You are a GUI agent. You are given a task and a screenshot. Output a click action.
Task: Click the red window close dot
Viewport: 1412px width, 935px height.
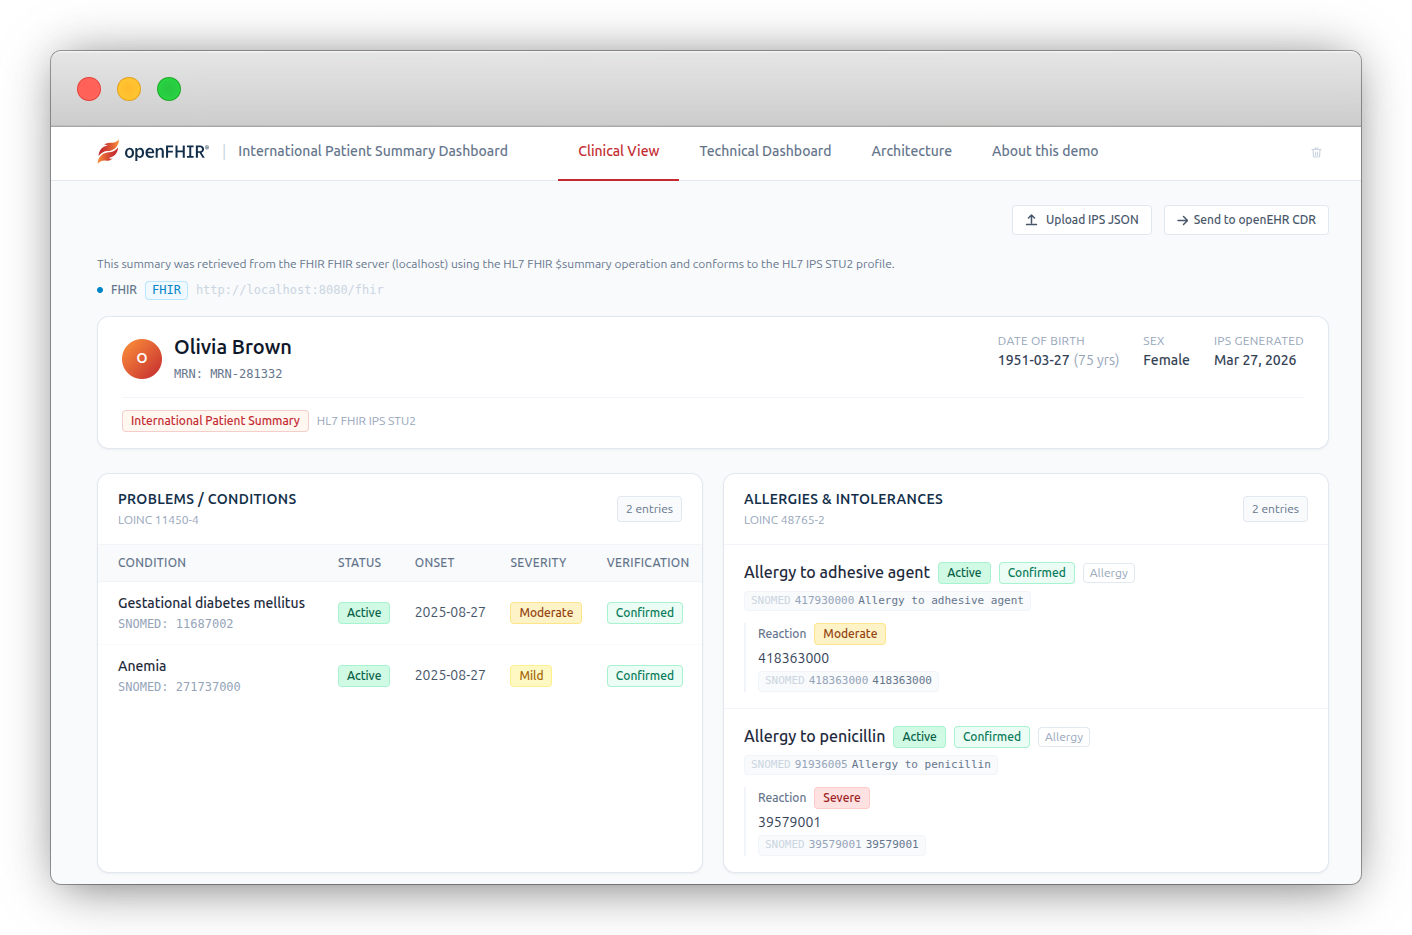pyautogui.click(x=89, y=89)
